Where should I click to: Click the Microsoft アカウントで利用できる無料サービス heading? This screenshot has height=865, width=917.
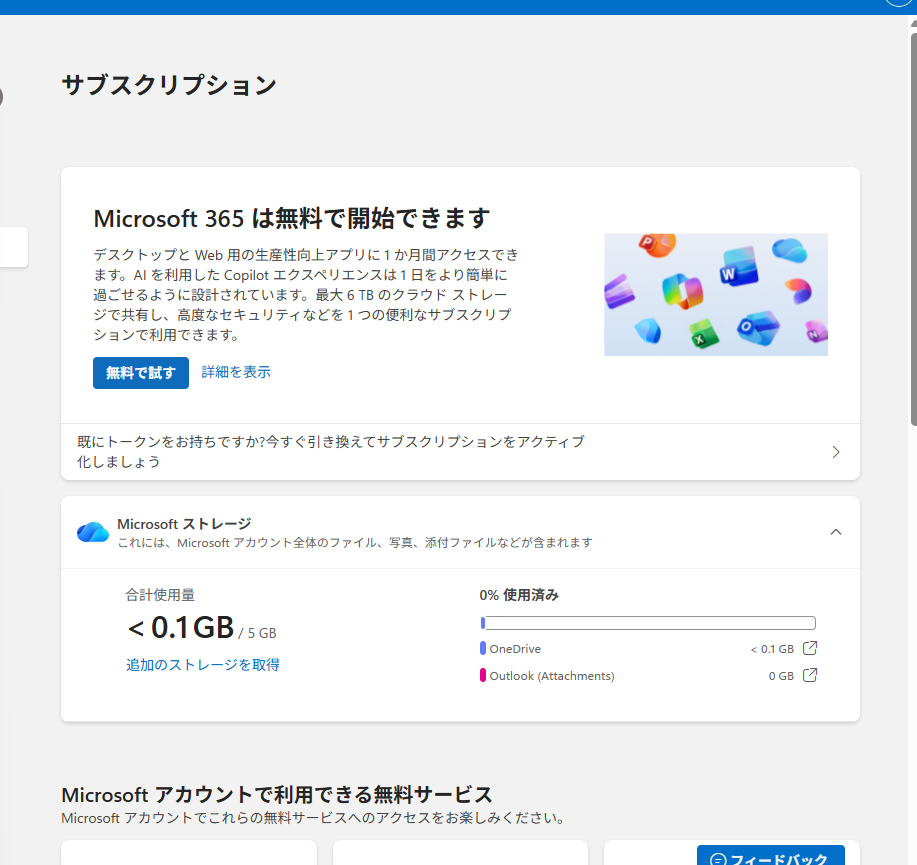coord(277,795)
